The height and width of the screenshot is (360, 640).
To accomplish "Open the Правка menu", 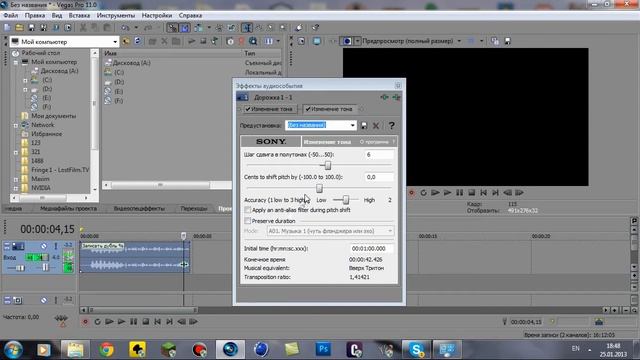I will (35, 16).
